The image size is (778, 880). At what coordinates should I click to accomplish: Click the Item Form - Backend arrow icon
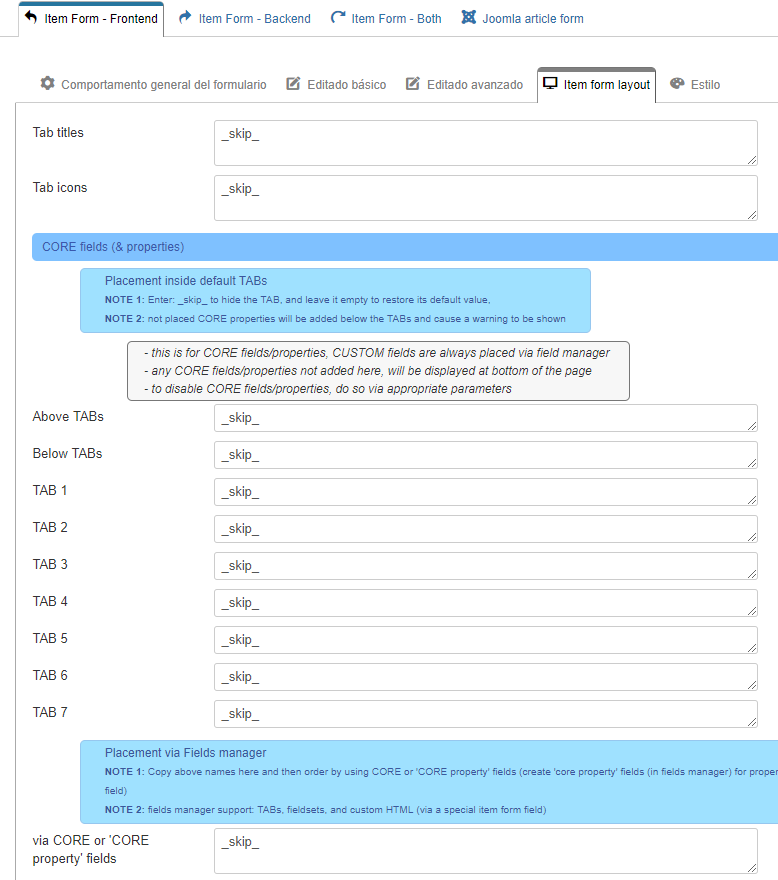pyautogui.click(x=185, y=18)
